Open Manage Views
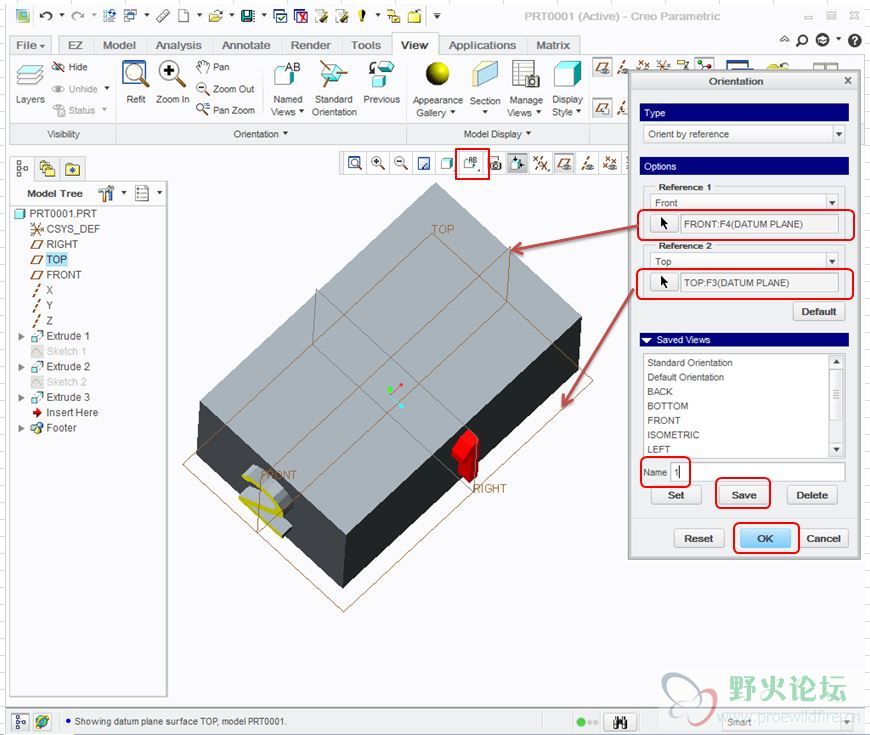 [525, 89]
